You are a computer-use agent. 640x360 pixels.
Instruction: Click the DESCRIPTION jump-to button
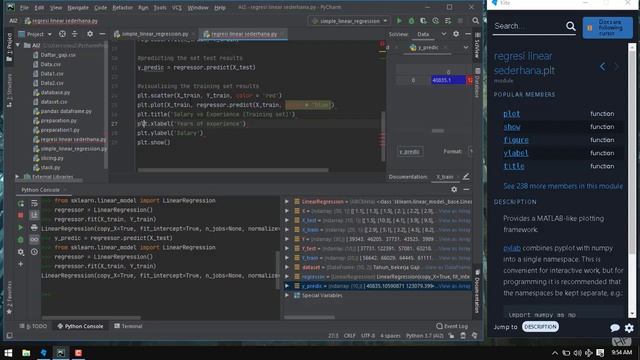point(540,327)
